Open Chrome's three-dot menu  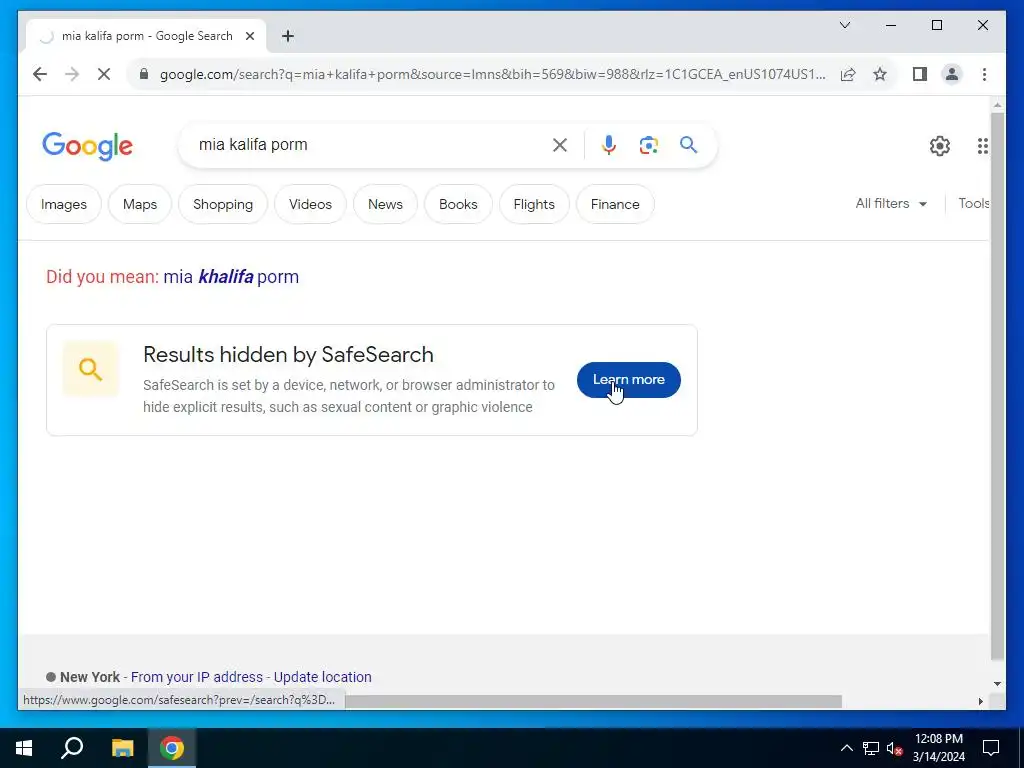coord(984,74)
